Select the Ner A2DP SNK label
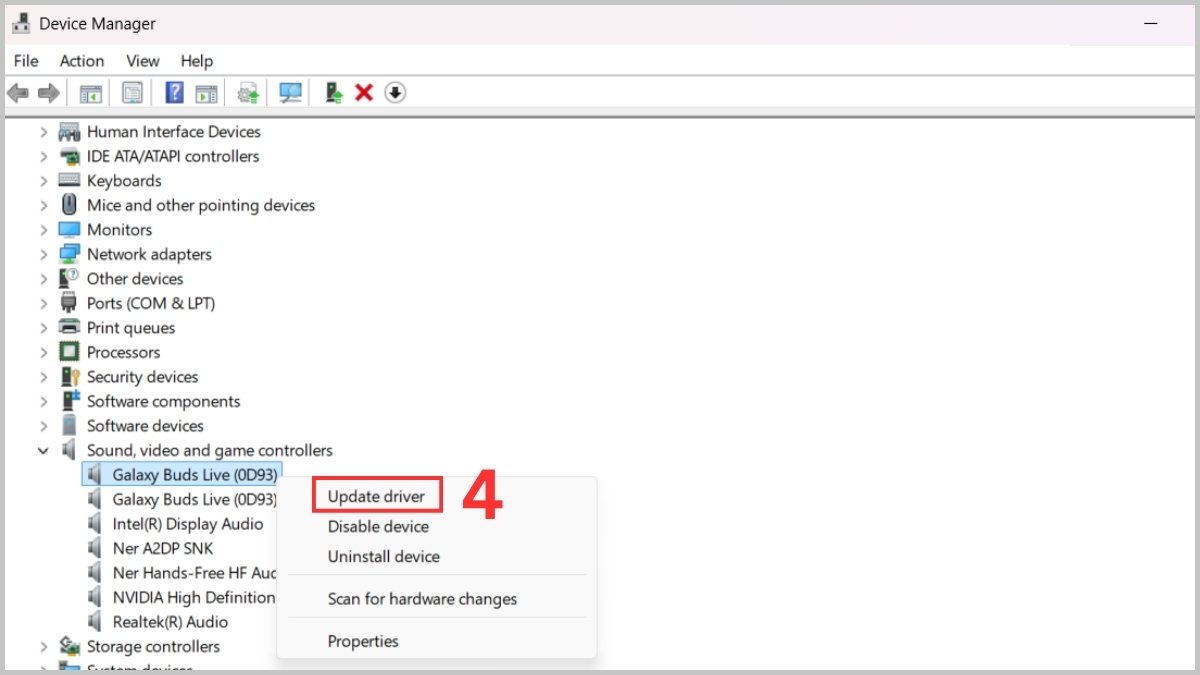This screenshot has height=675, width=1200. tap(162, 548)
